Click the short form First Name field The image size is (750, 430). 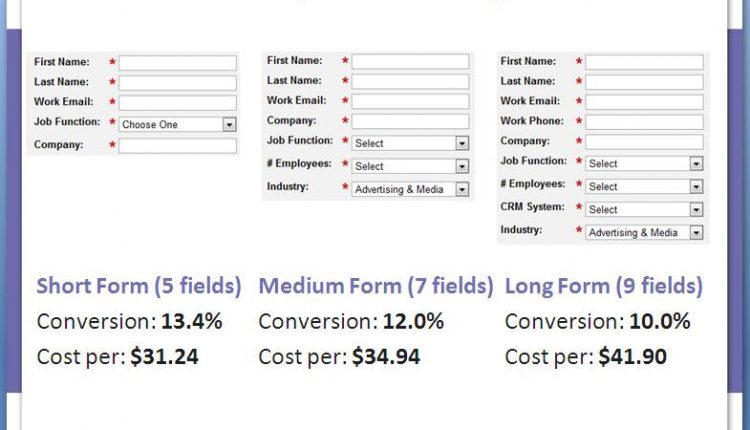click(x=178, y=63)
